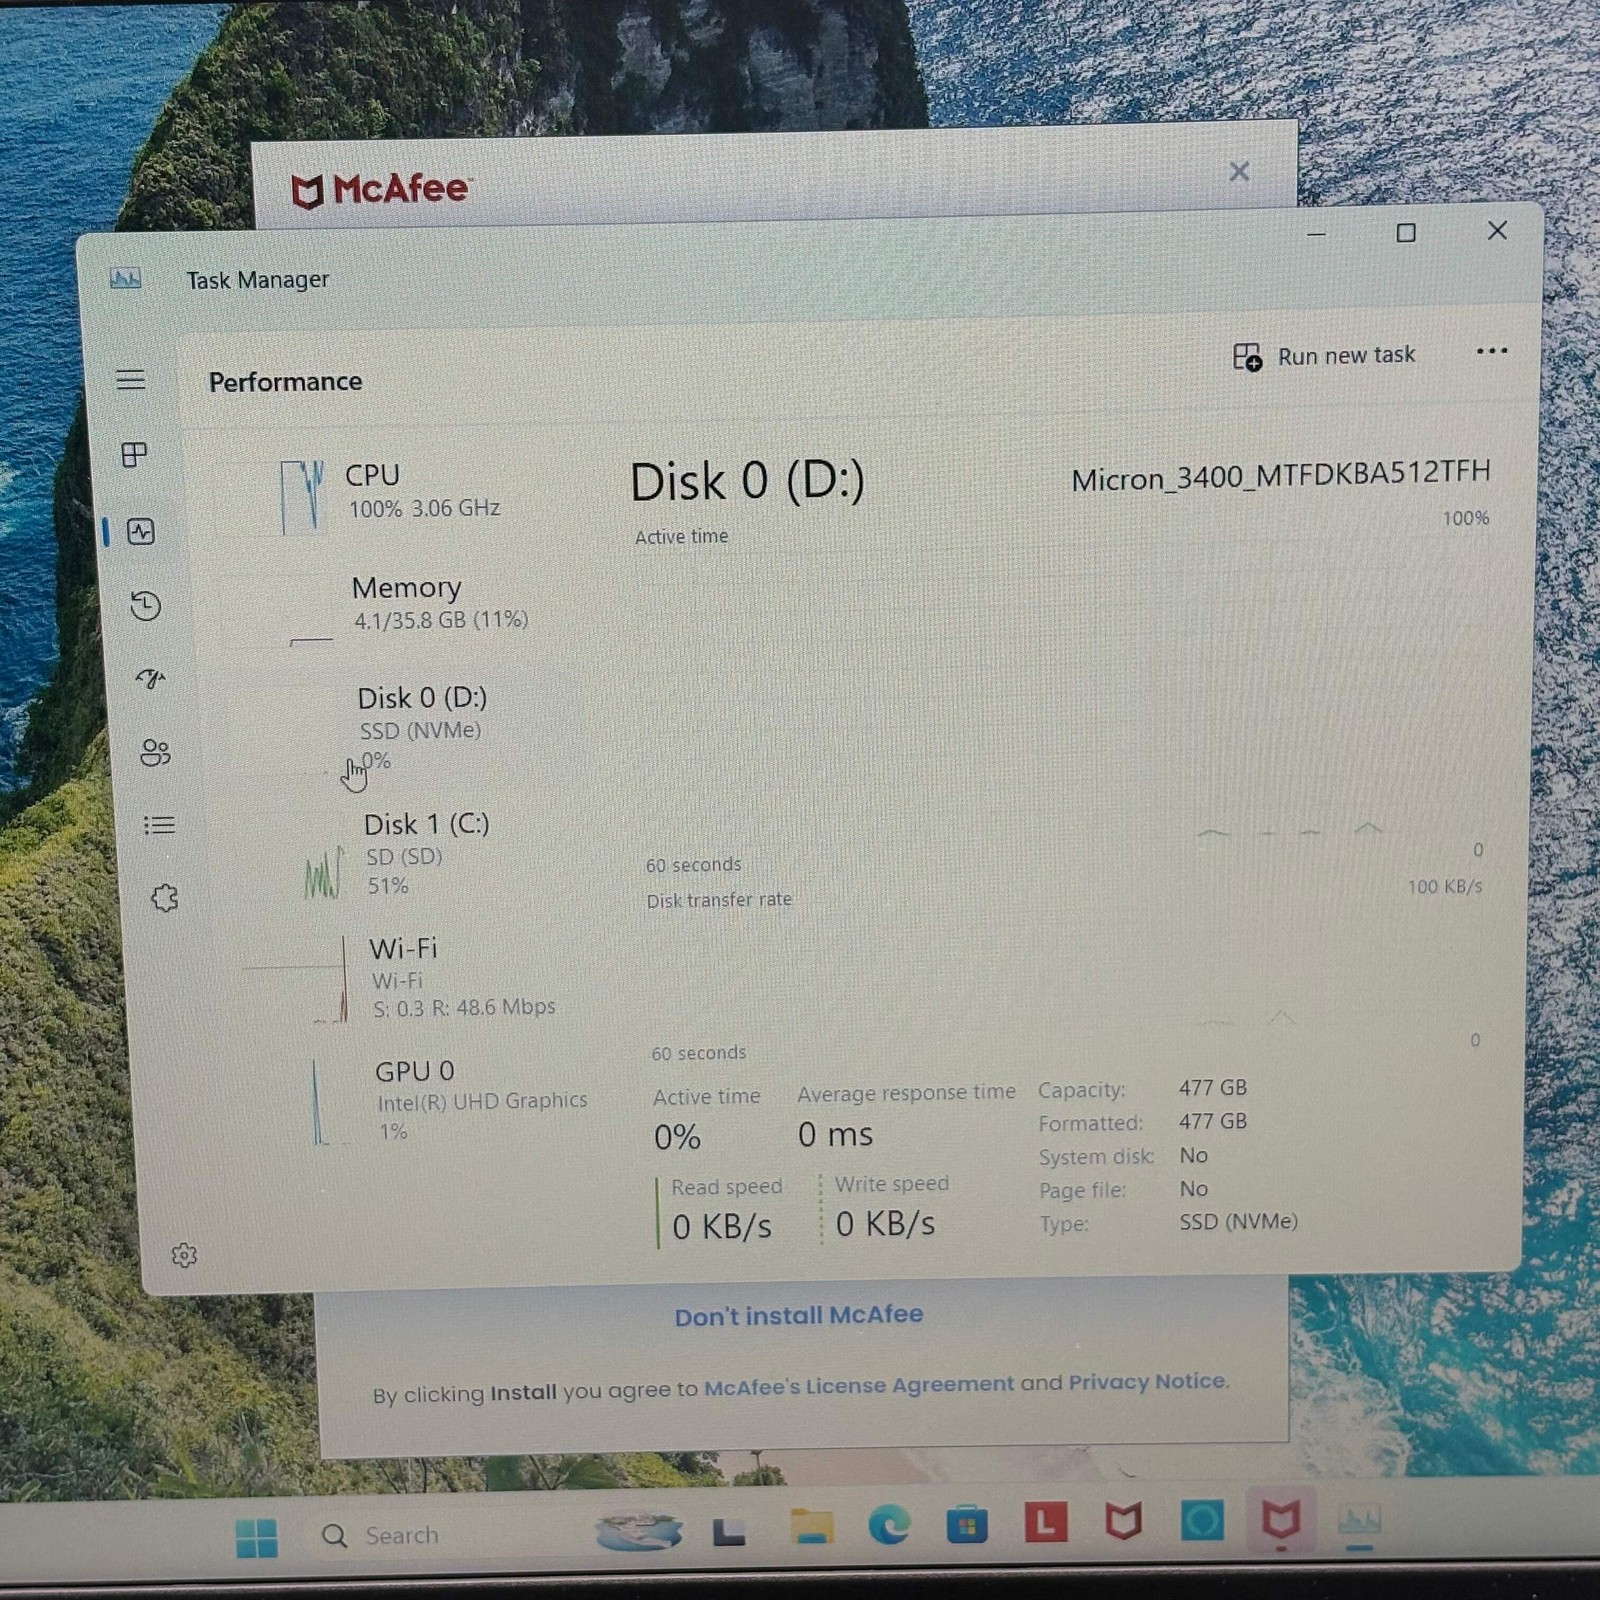Open the dark L-shaped taskbar app icon

point(729,1531)
